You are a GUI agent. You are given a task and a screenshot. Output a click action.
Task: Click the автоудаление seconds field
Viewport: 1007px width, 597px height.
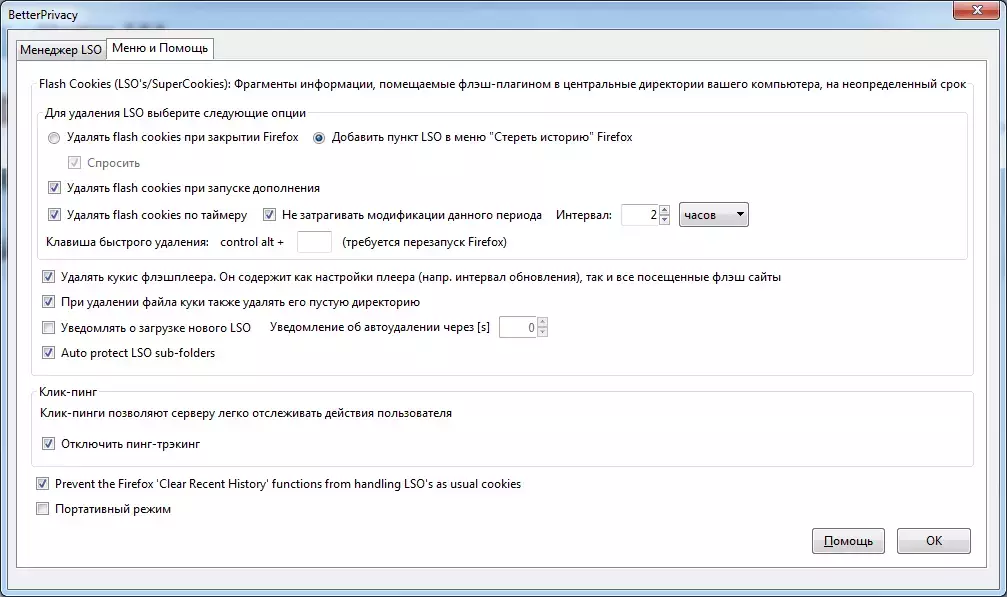tap(518, 327)
